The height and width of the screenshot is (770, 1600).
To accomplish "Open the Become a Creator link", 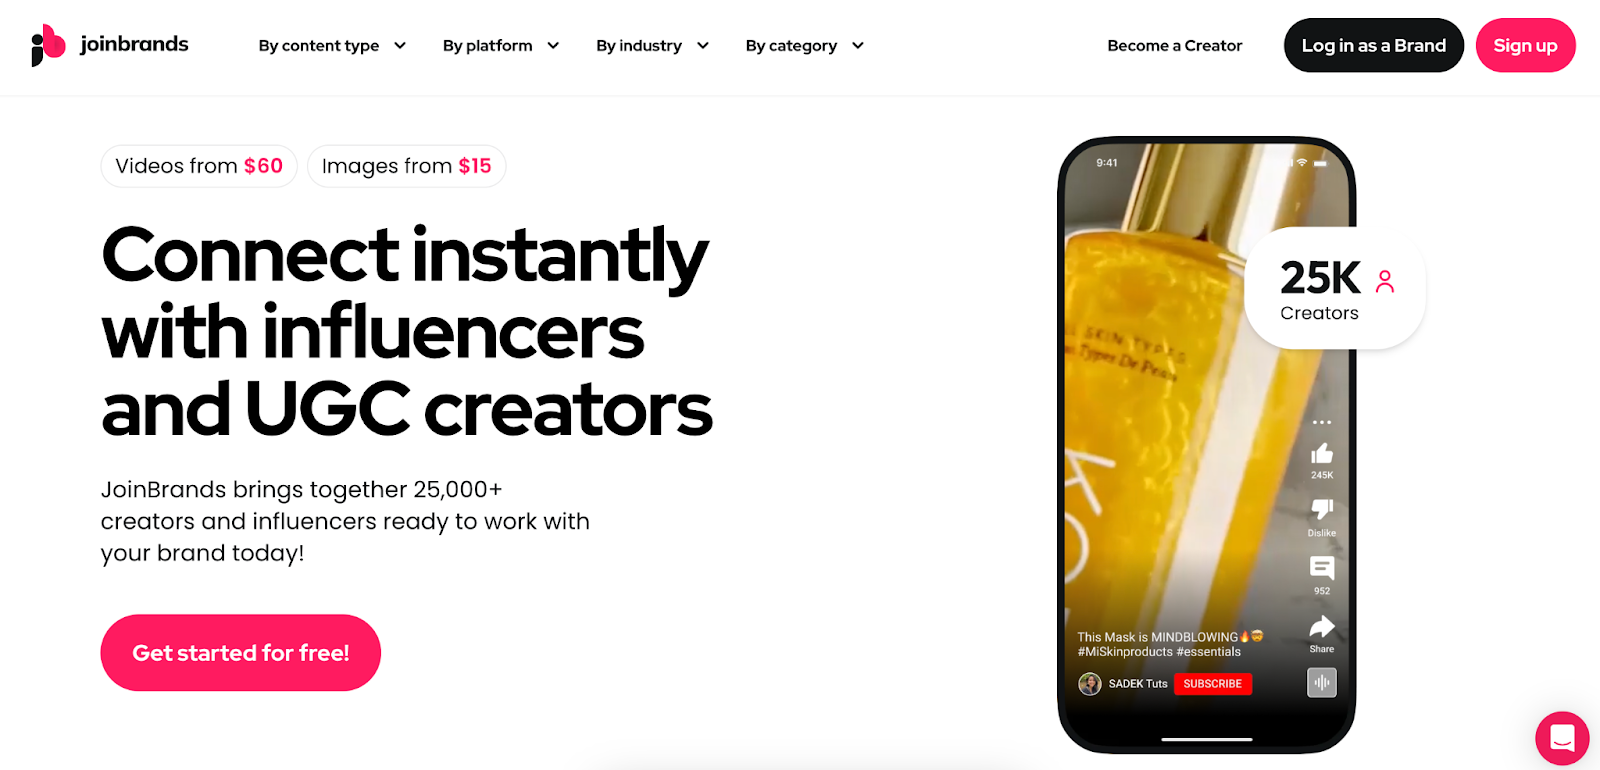I will (1175, 46).
